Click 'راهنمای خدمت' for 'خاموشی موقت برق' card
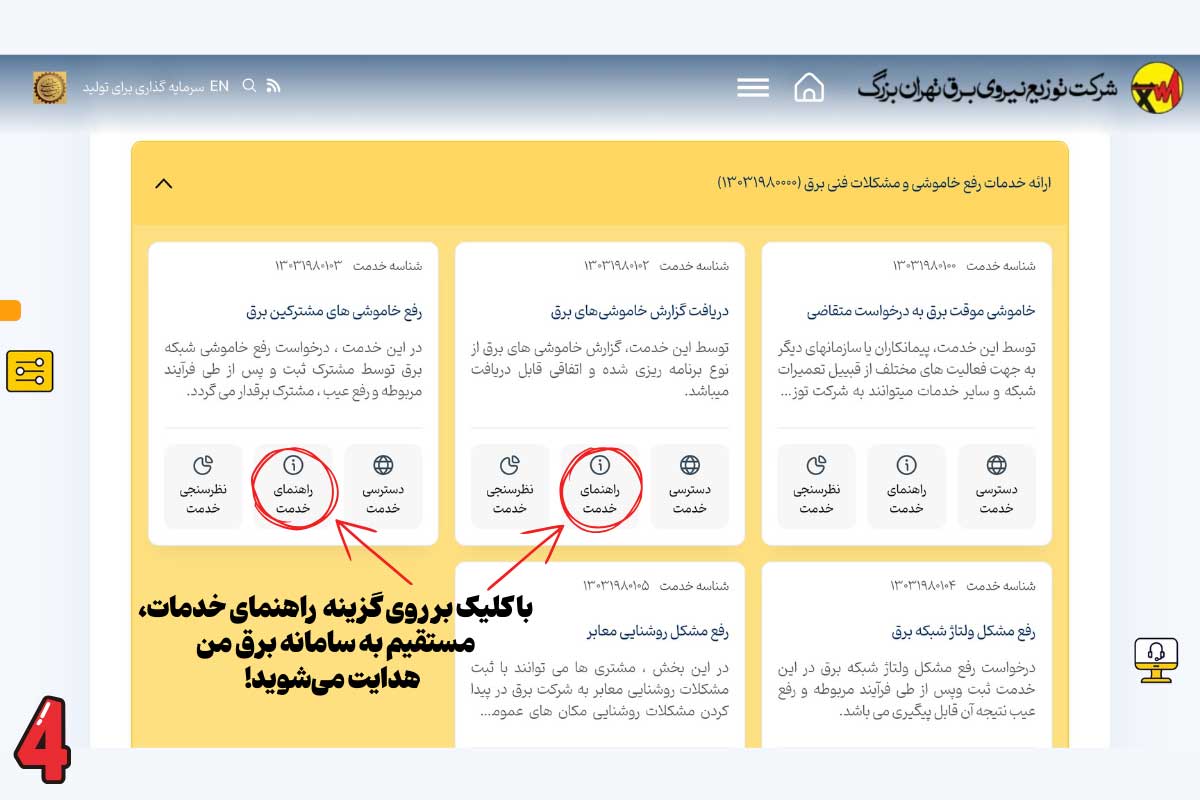This screenshot has height=800, width=1200. [x=906, y=486]
